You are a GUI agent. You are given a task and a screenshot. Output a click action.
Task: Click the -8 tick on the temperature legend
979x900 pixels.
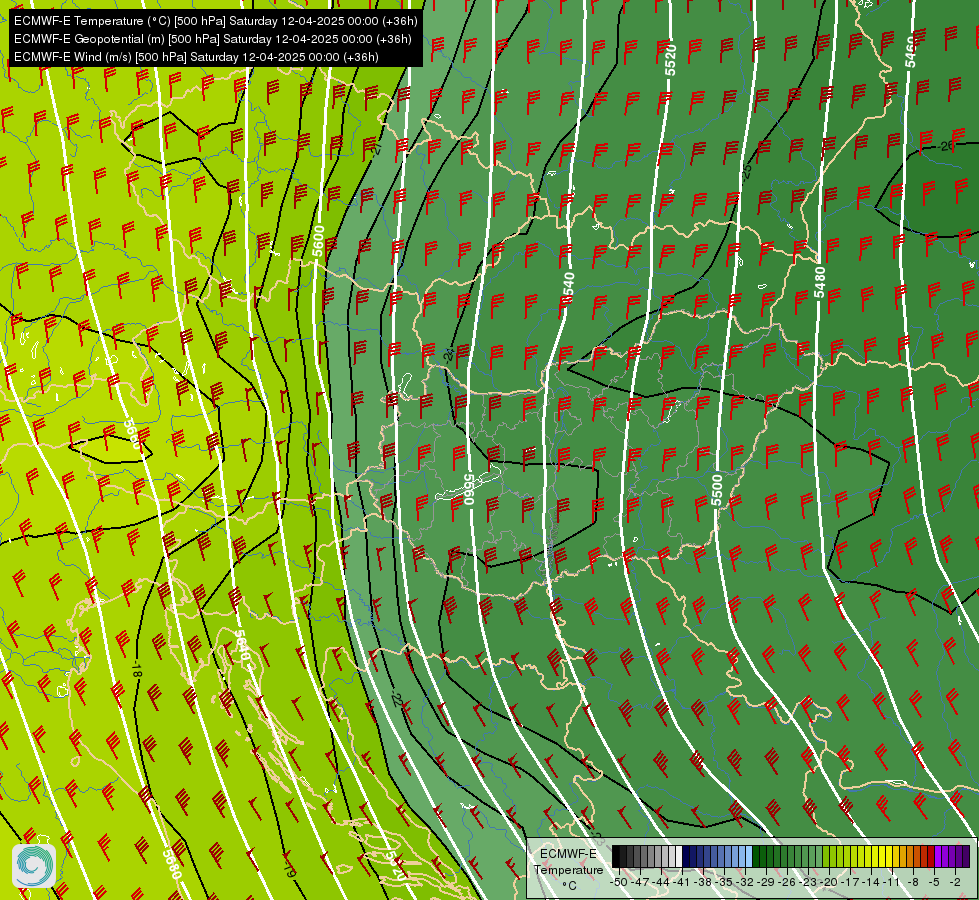(913, 882)
